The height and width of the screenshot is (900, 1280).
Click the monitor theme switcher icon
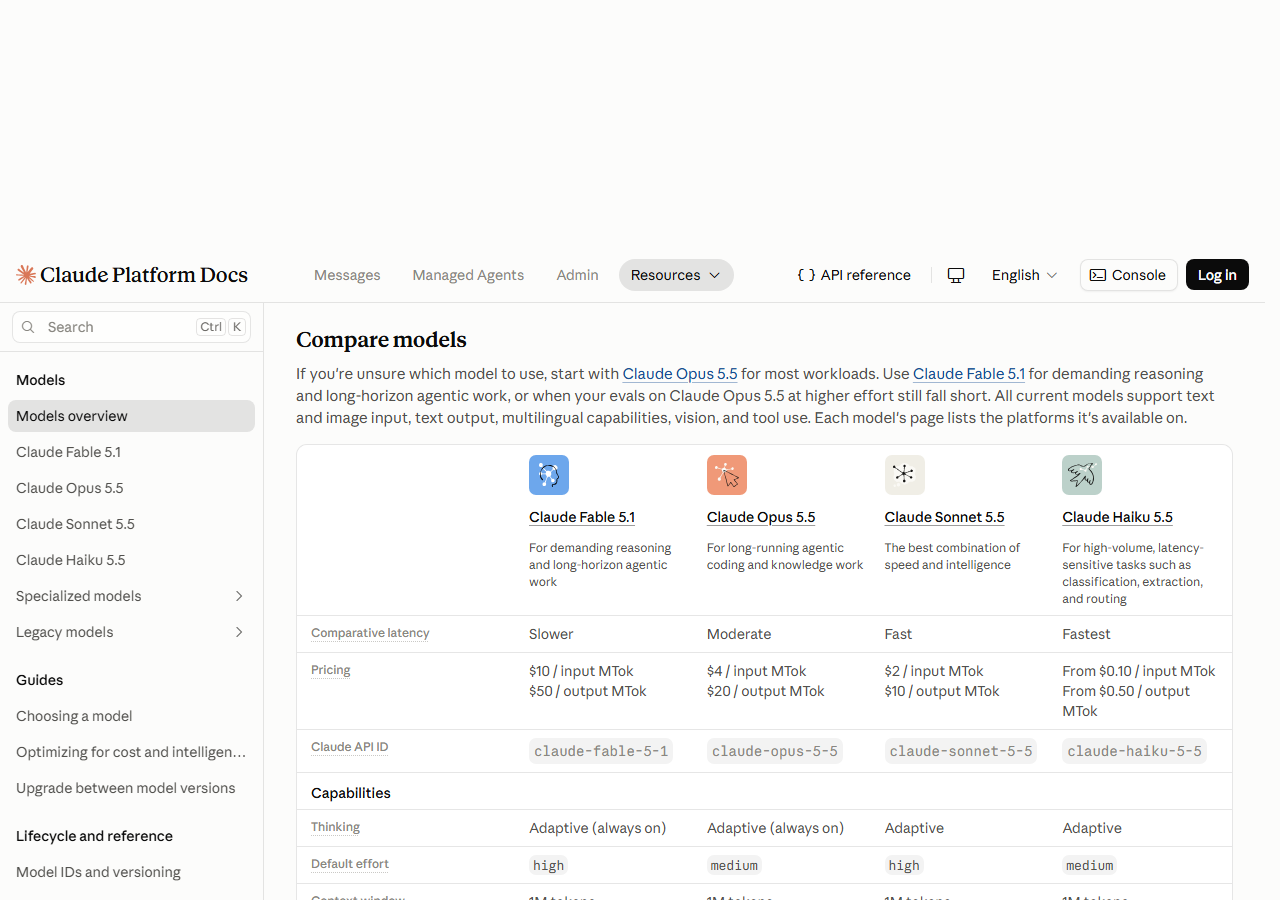tap(956, 275)
